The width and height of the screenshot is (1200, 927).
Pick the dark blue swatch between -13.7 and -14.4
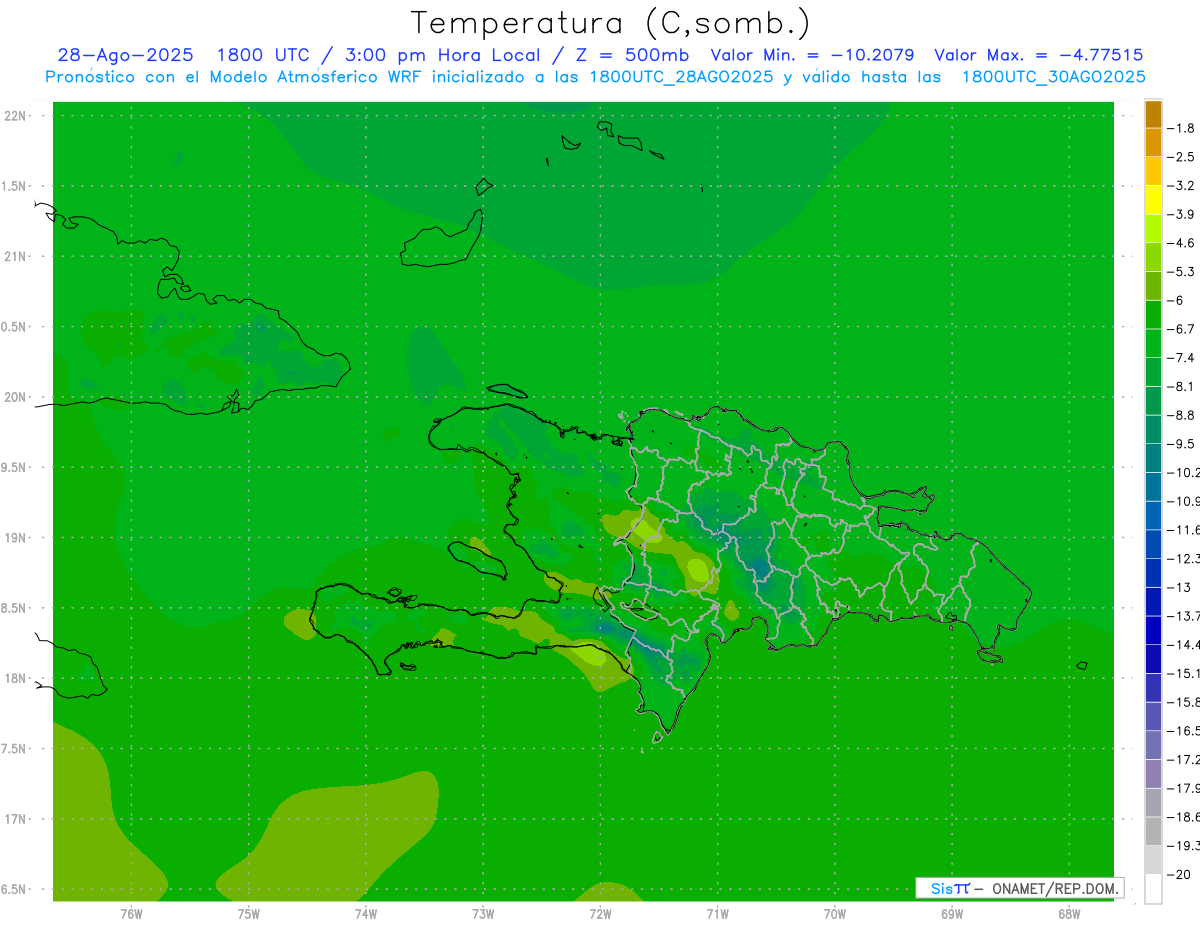coord(1154,630)
